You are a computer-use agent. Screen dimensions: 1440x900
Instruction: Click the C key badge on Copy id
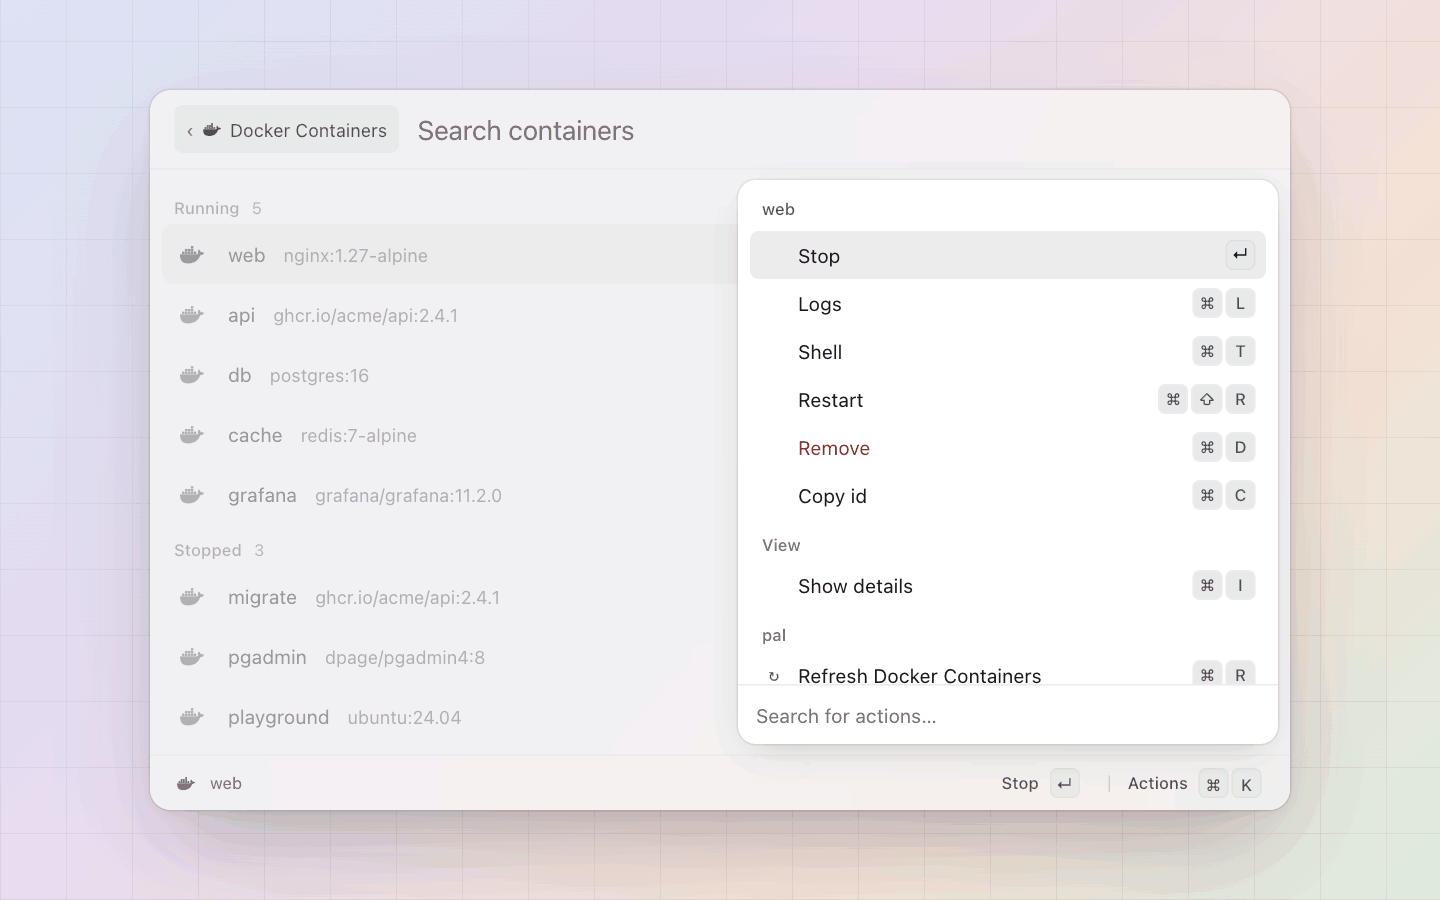tap(1240, 496)
